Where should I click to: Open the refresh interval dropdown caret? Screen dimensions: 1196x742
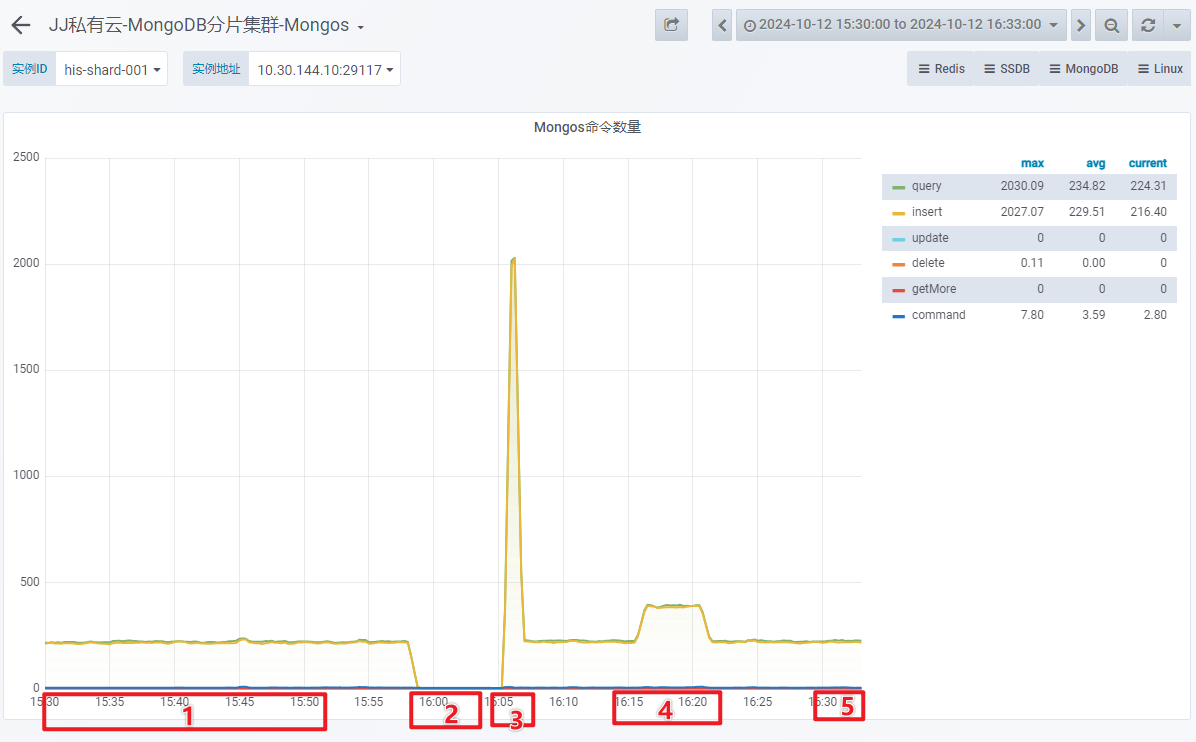1175,25
